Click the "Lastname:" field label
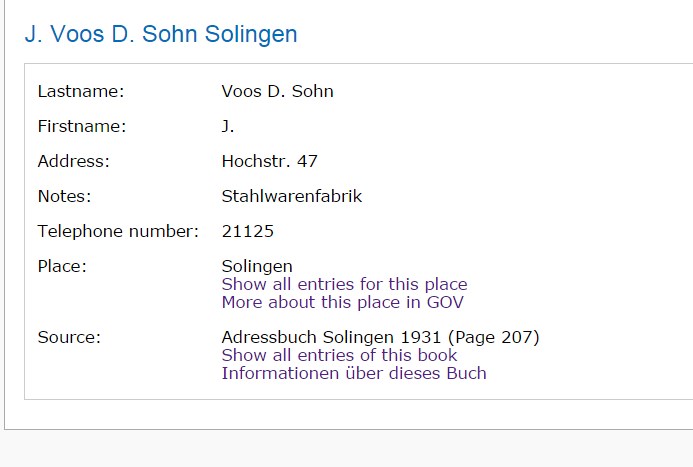Screen dimensions: 693x467 click(x=80, y=91)
